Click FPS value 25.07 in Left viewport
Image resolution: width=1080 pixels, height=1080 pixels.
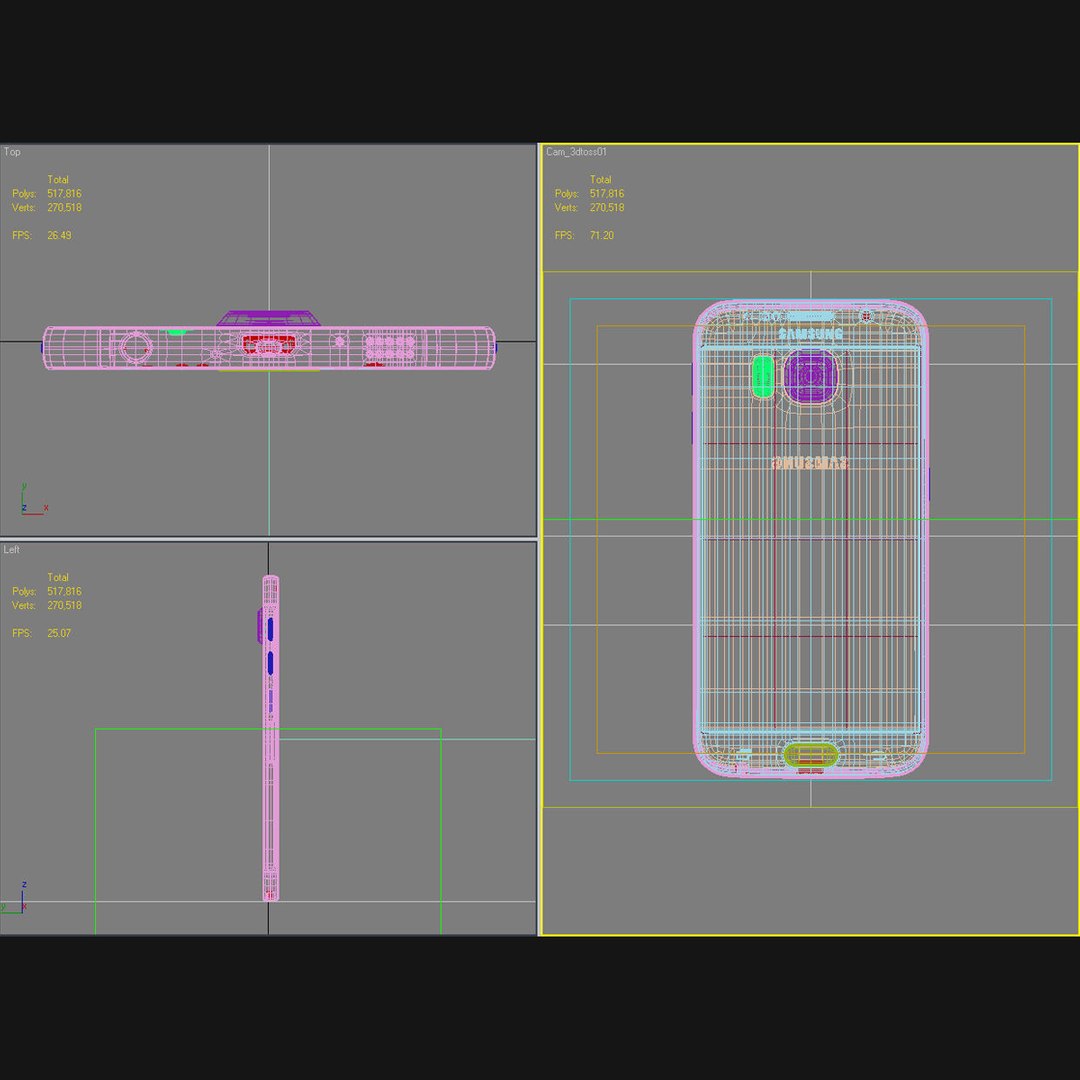coord(59,633)
